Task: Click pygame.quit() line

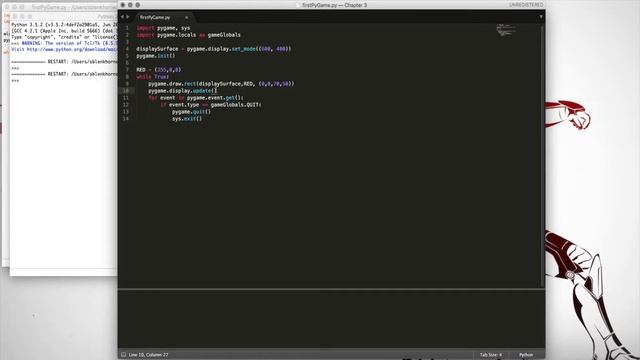Action: 191,111
